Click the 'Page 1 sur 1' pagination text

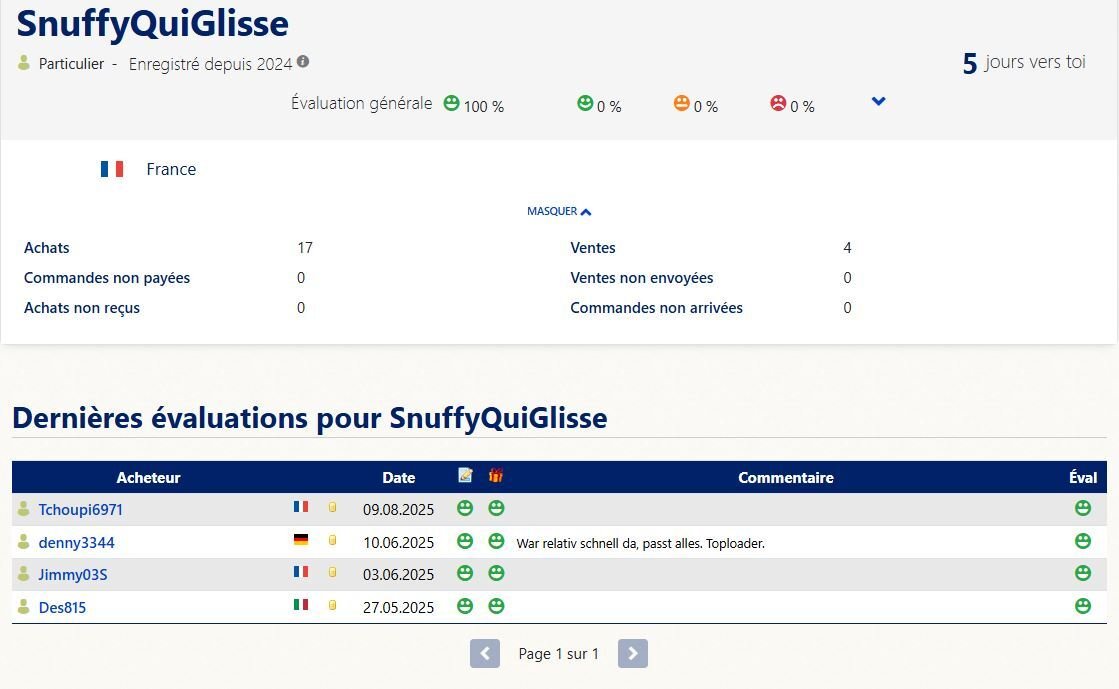click(x=558, y=653)
